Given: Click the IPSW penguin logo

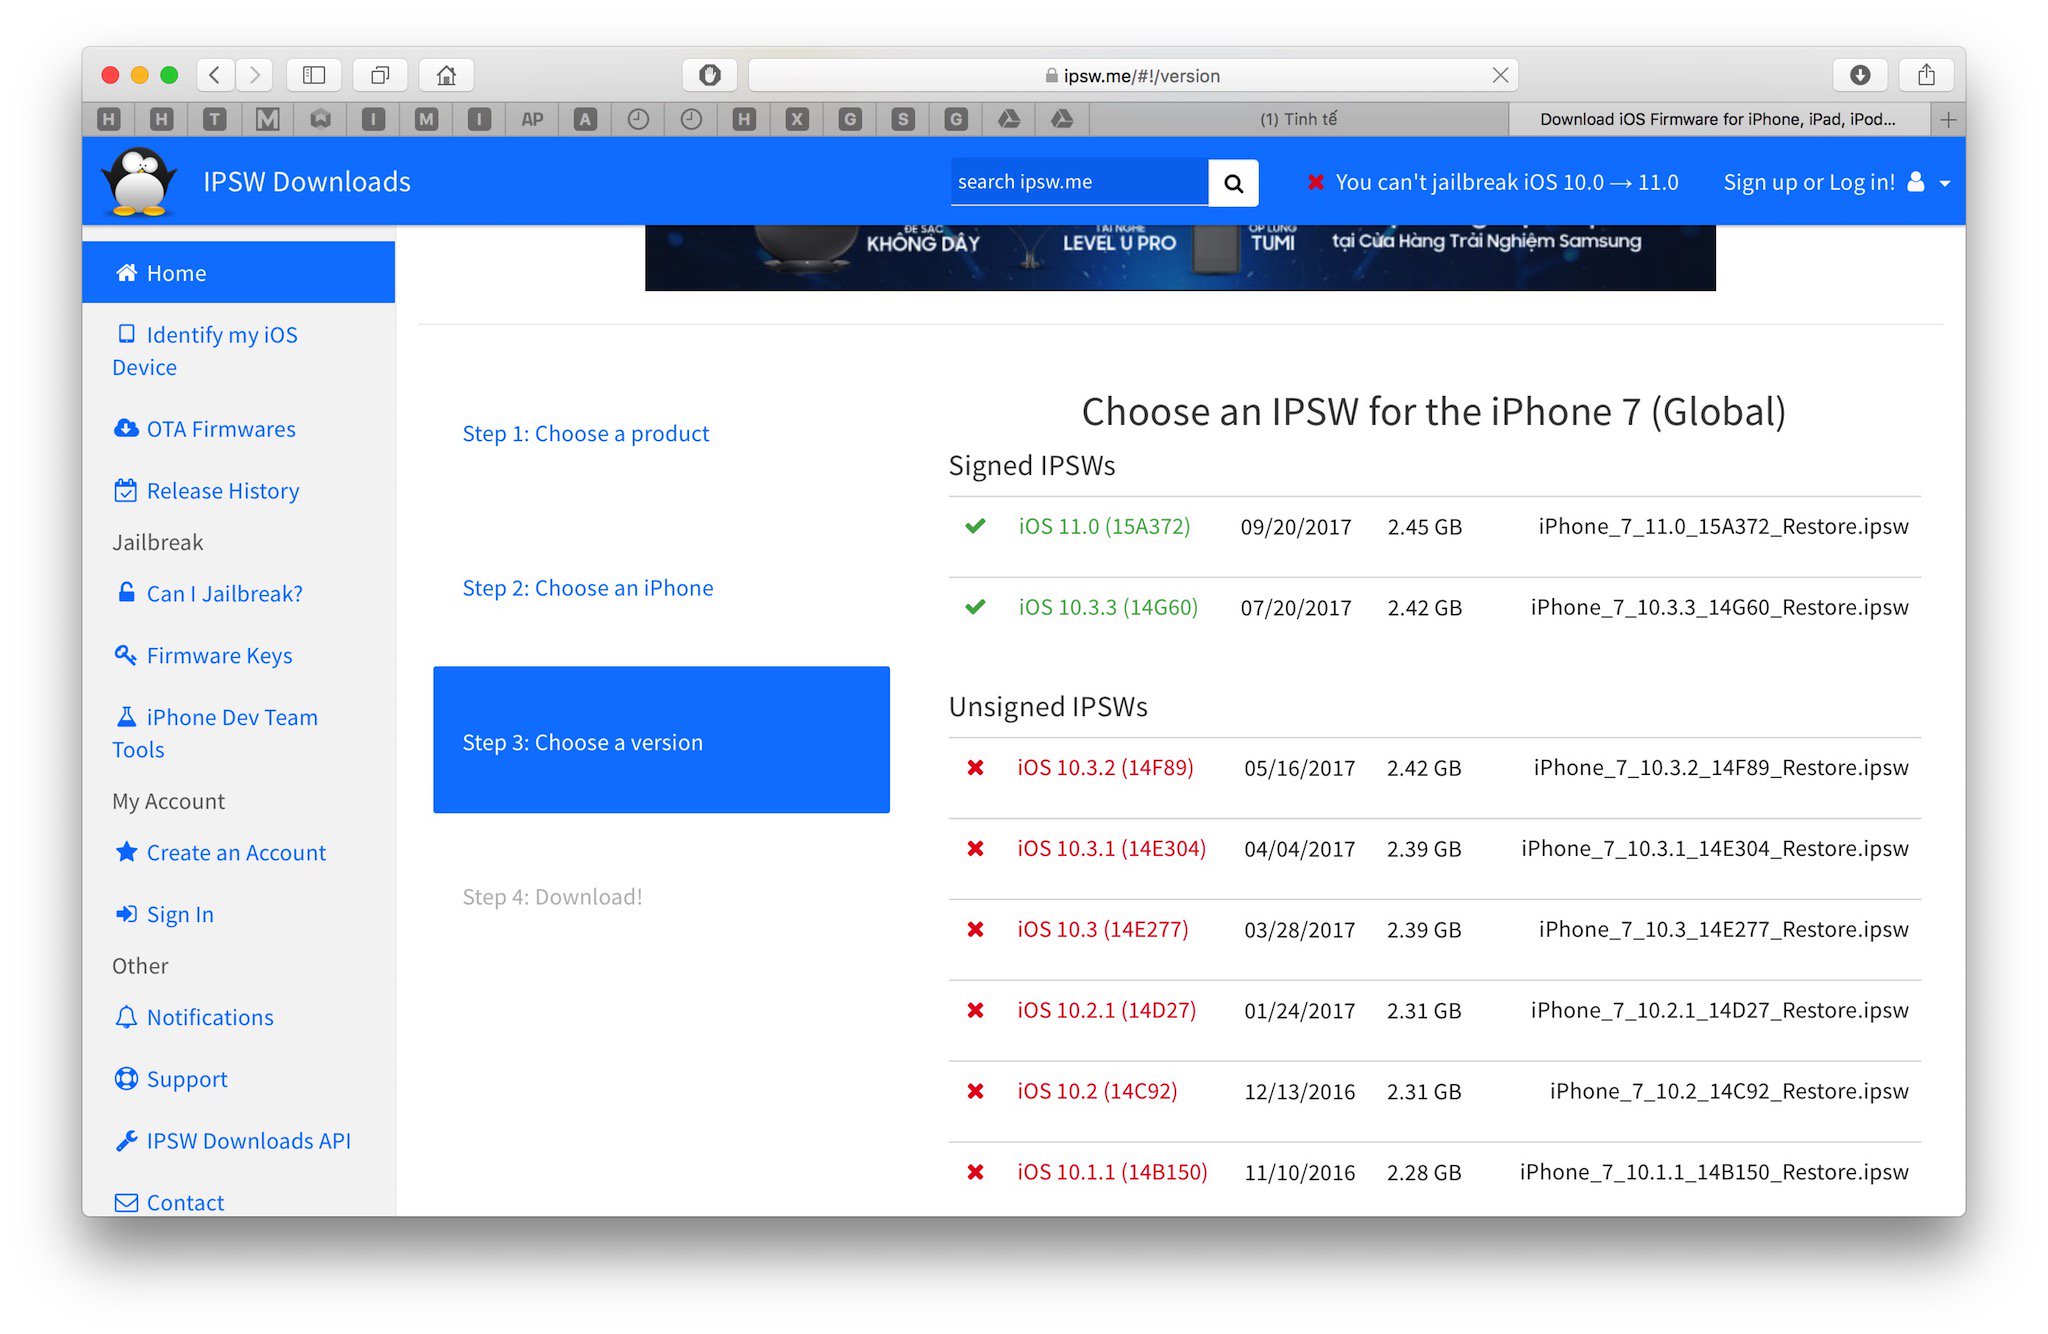Looking at the screenshot, I should [x=140, y=181].
